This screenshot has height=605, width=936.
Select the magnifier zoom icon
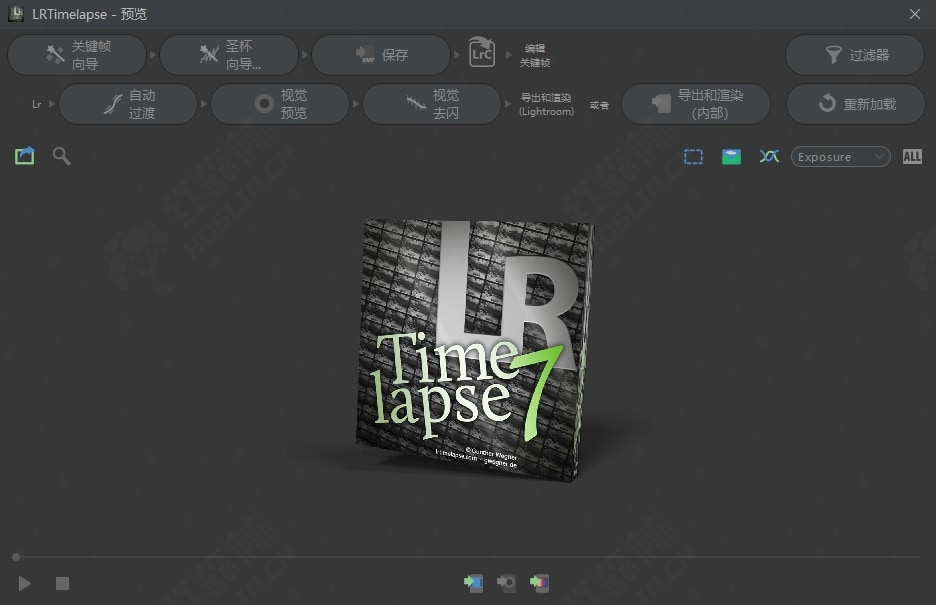61,156
